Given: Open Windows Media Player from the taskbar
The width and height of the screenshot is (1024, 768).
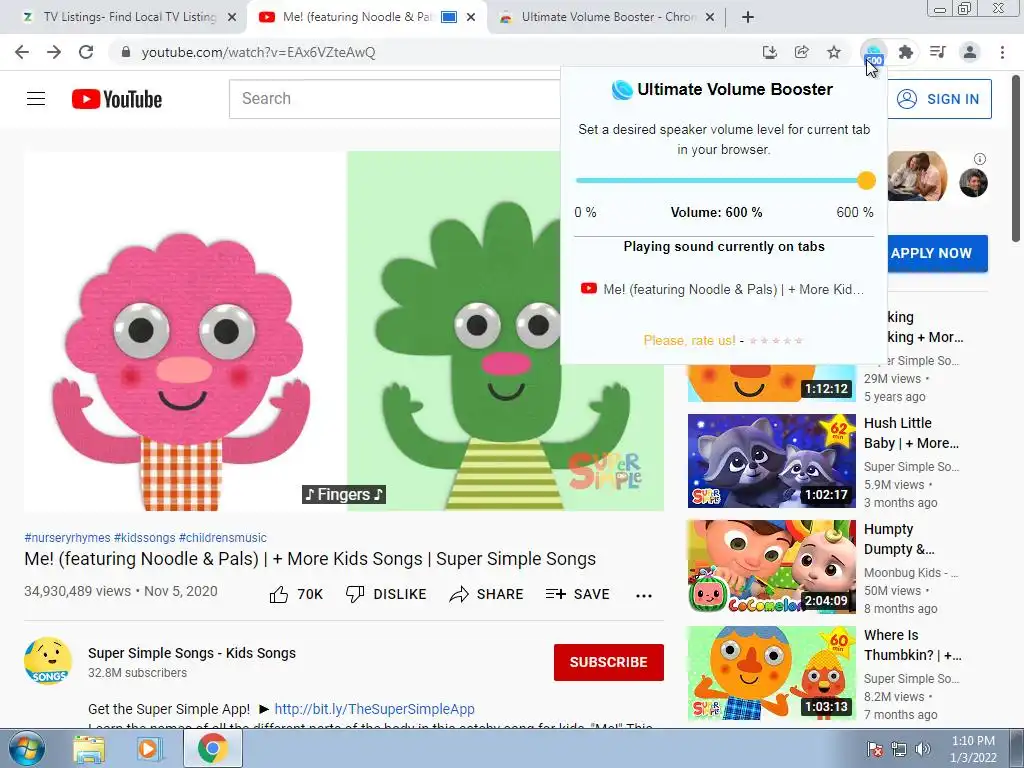Looking at the screenshot, I should [149, 749].
